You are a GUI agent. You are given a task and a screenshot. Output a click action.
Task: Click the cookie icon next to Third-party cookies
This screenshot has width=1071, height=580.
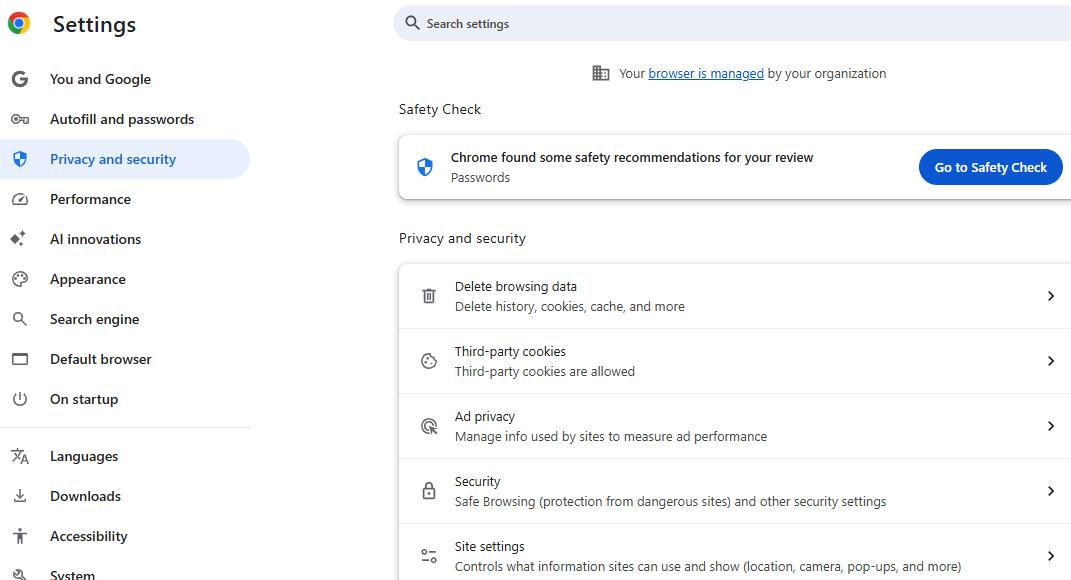coord(428,361)
